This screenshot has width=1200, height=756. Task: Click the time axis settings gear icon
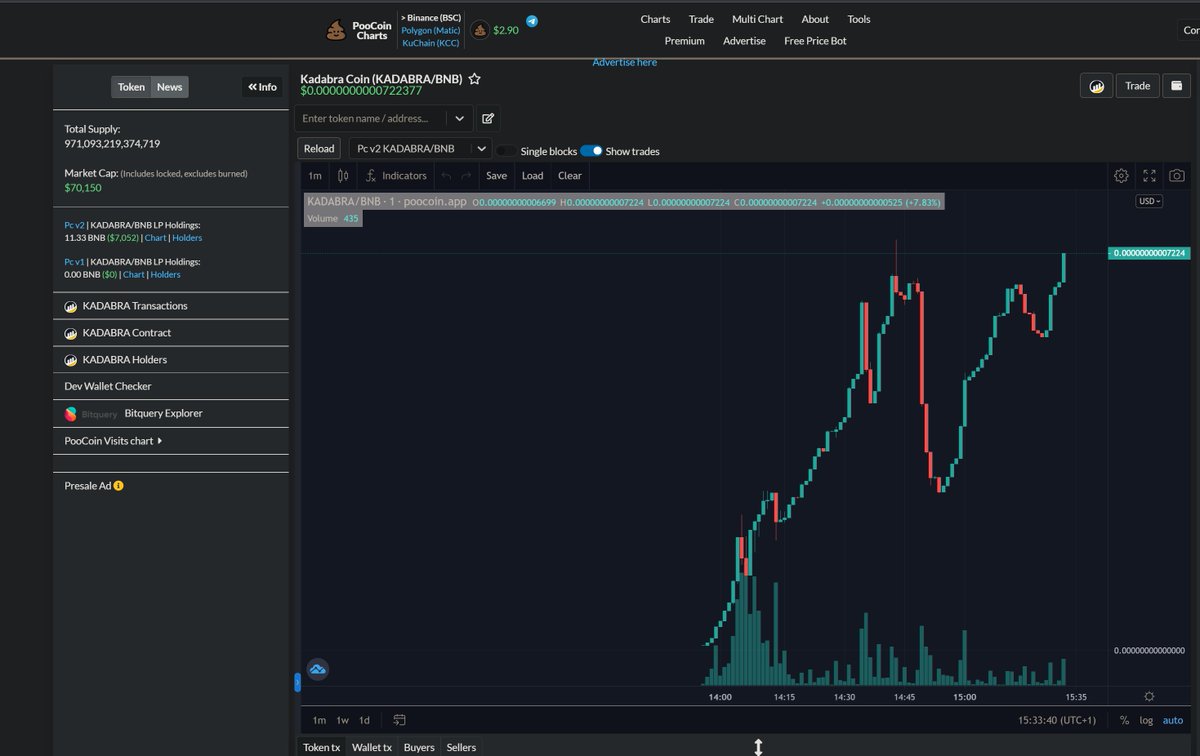[x=1149, y=696]
